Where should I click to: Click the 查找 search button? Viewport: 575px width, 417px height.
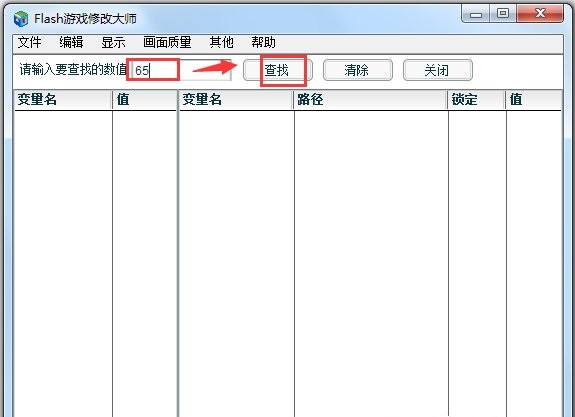click(x=278, y=70)
